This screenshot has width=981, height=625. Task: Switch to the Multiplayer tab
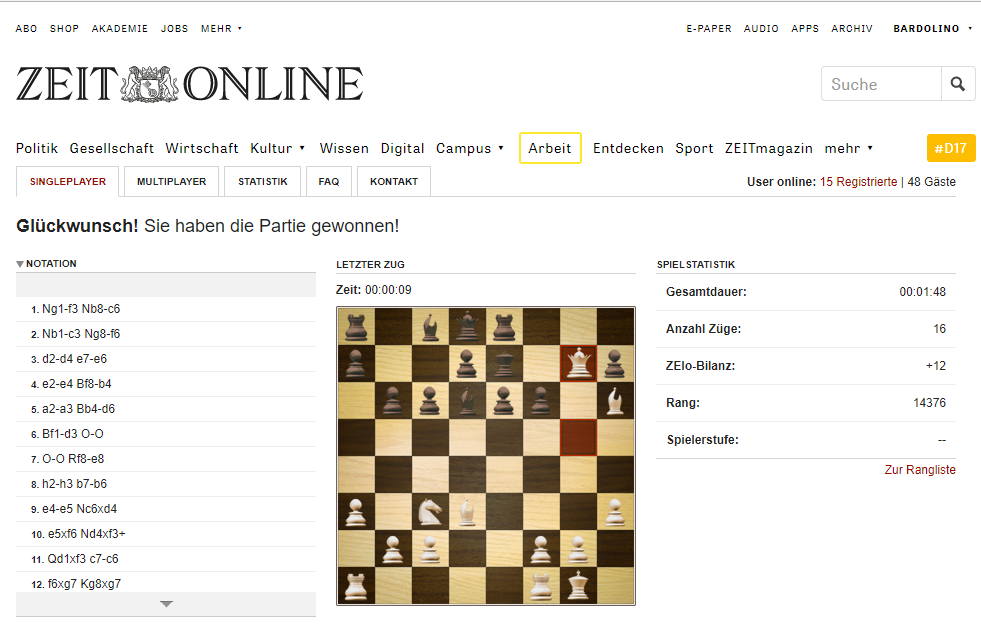pos(171,182)
